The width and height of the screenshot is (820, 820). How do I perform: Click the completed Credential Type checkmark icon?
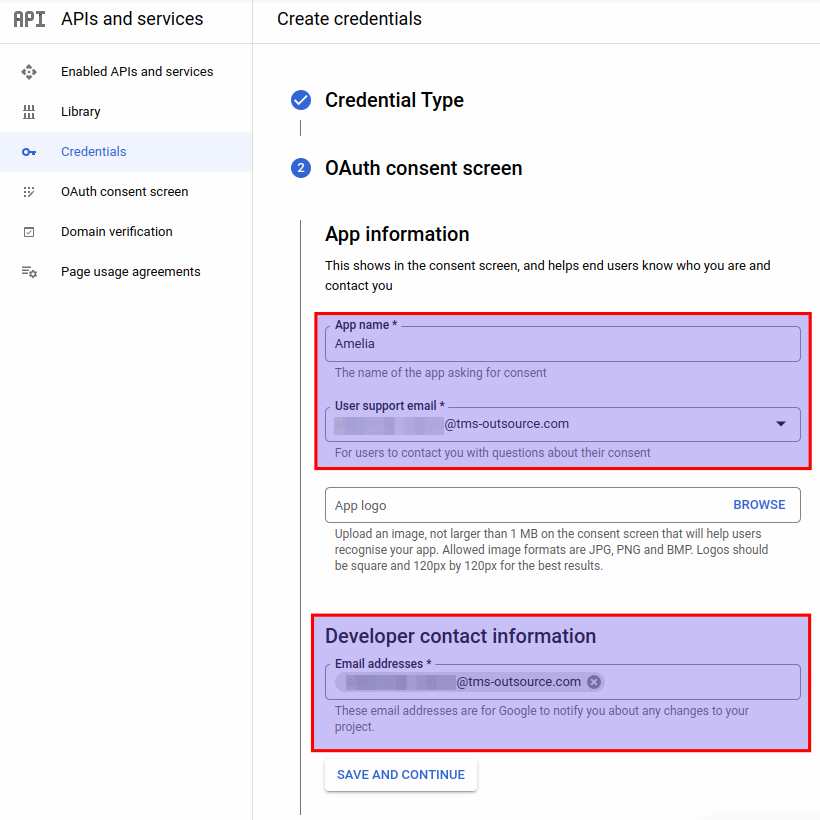point(301,100)
